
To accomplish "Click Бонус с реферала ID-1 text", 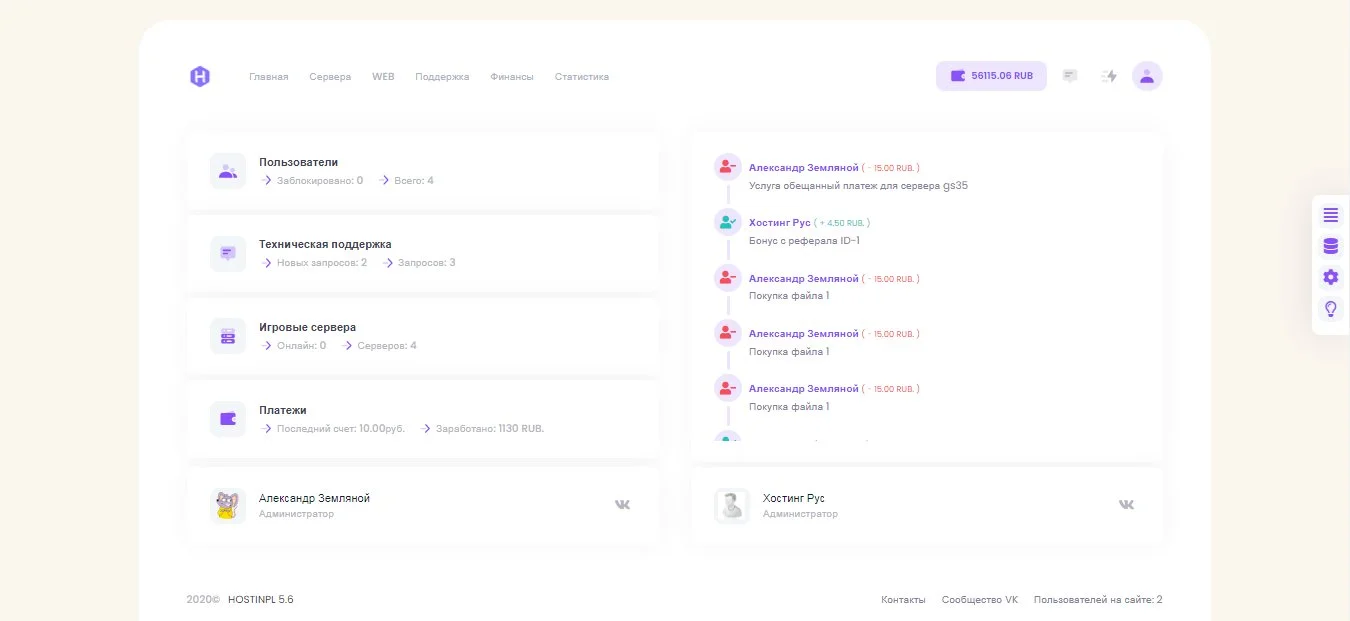I will tap(804, 241).
